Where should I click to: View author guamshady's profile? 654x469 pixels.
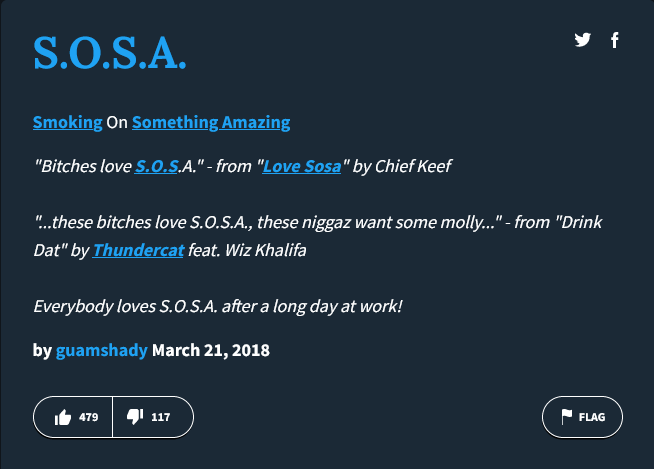coord(101,350)
